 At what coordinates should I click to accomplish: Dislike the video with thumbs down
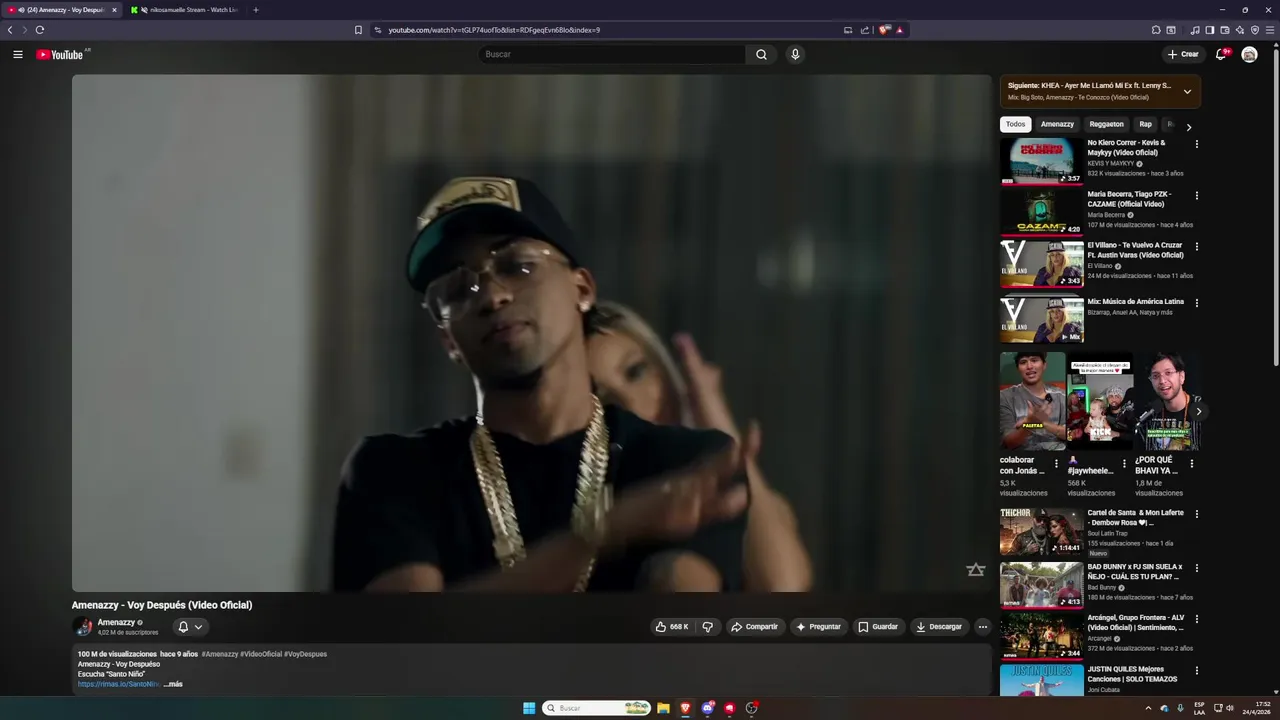coord(708,627)
